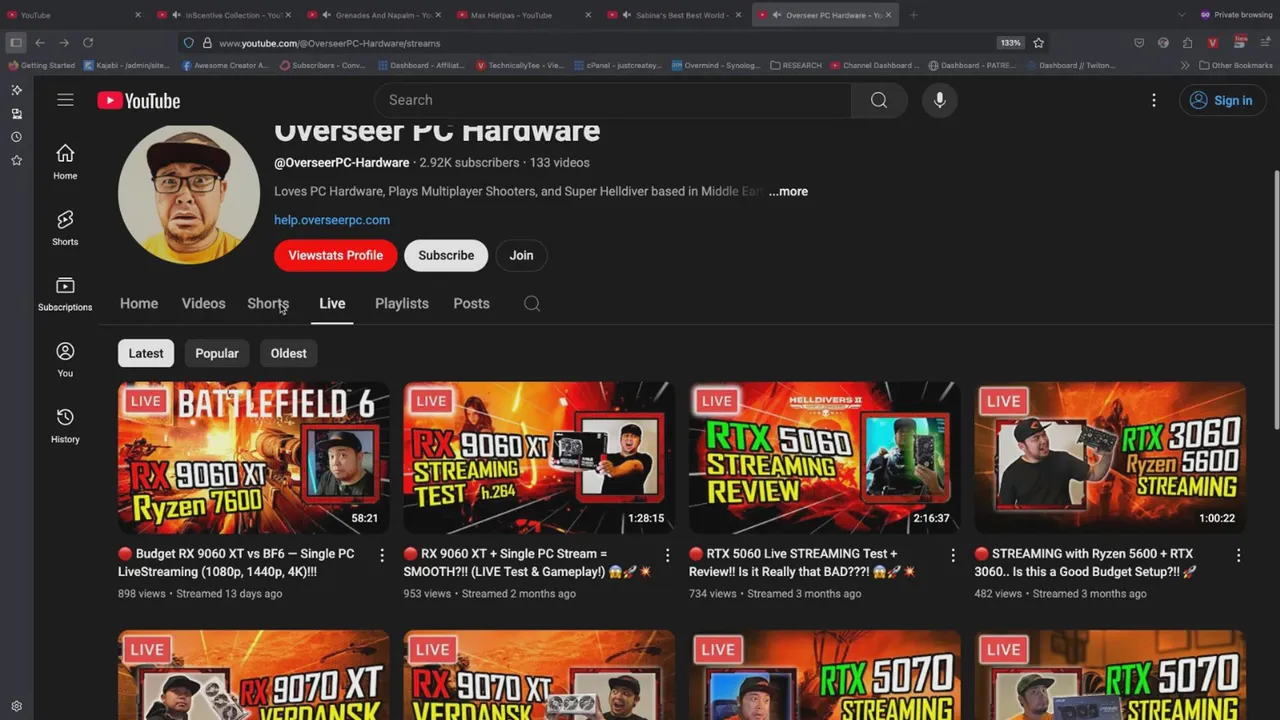The width and height of the screenshot is (1280, 720).
Task: Click the search magnifier button
Action: pos(879,100)
